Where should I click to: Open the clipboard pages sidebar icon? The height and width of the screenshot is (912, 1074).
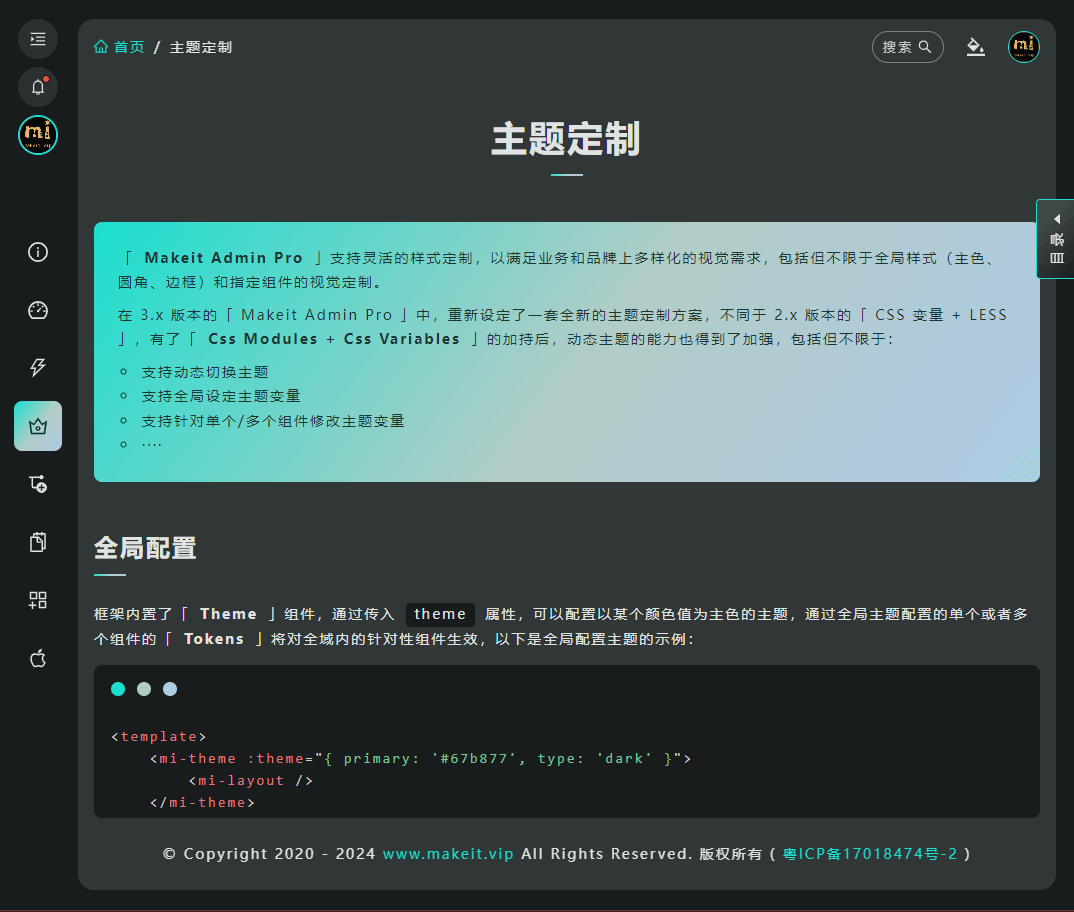[38, 542]
